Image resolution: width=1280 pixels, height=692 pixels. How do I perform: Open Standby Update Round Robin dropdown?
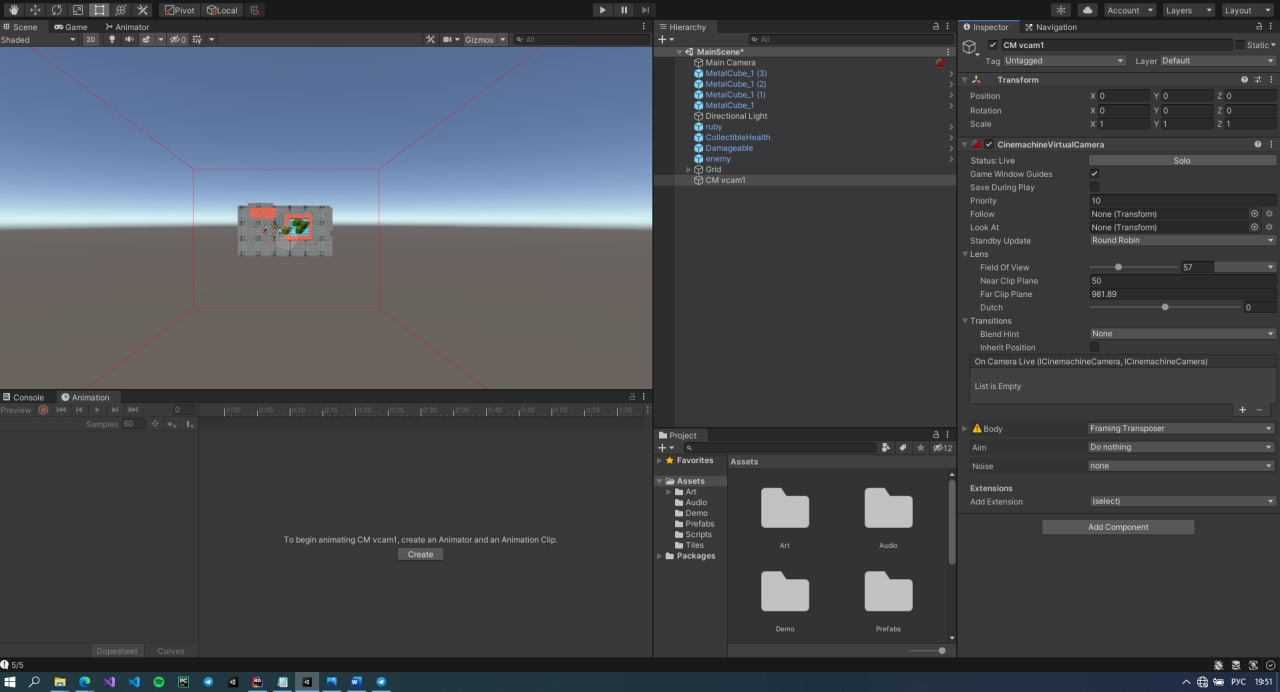pyautogui.click(x=1183, y=240)
